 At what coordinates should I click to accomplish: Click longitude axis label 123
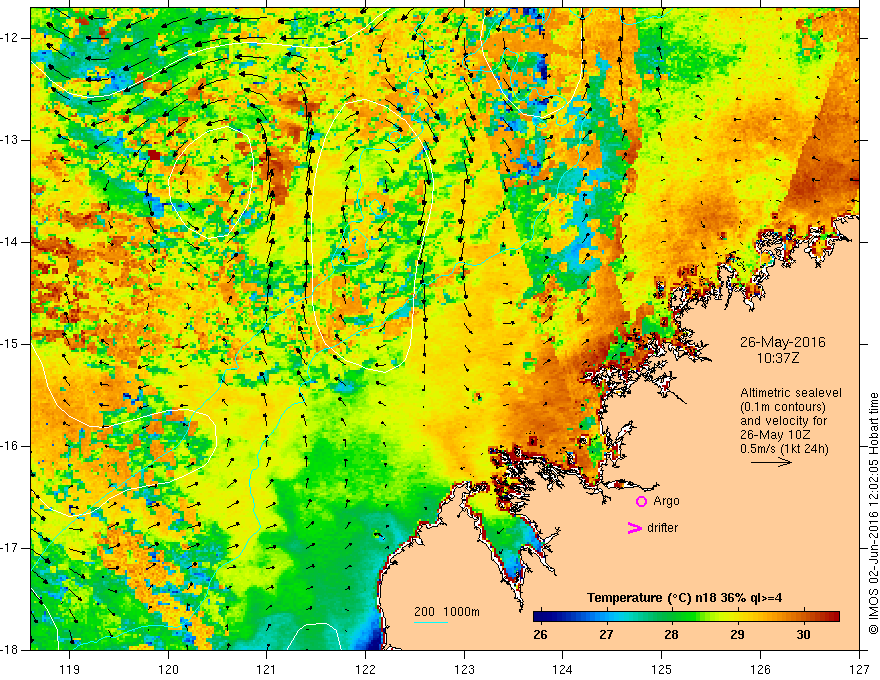[464, 669]
